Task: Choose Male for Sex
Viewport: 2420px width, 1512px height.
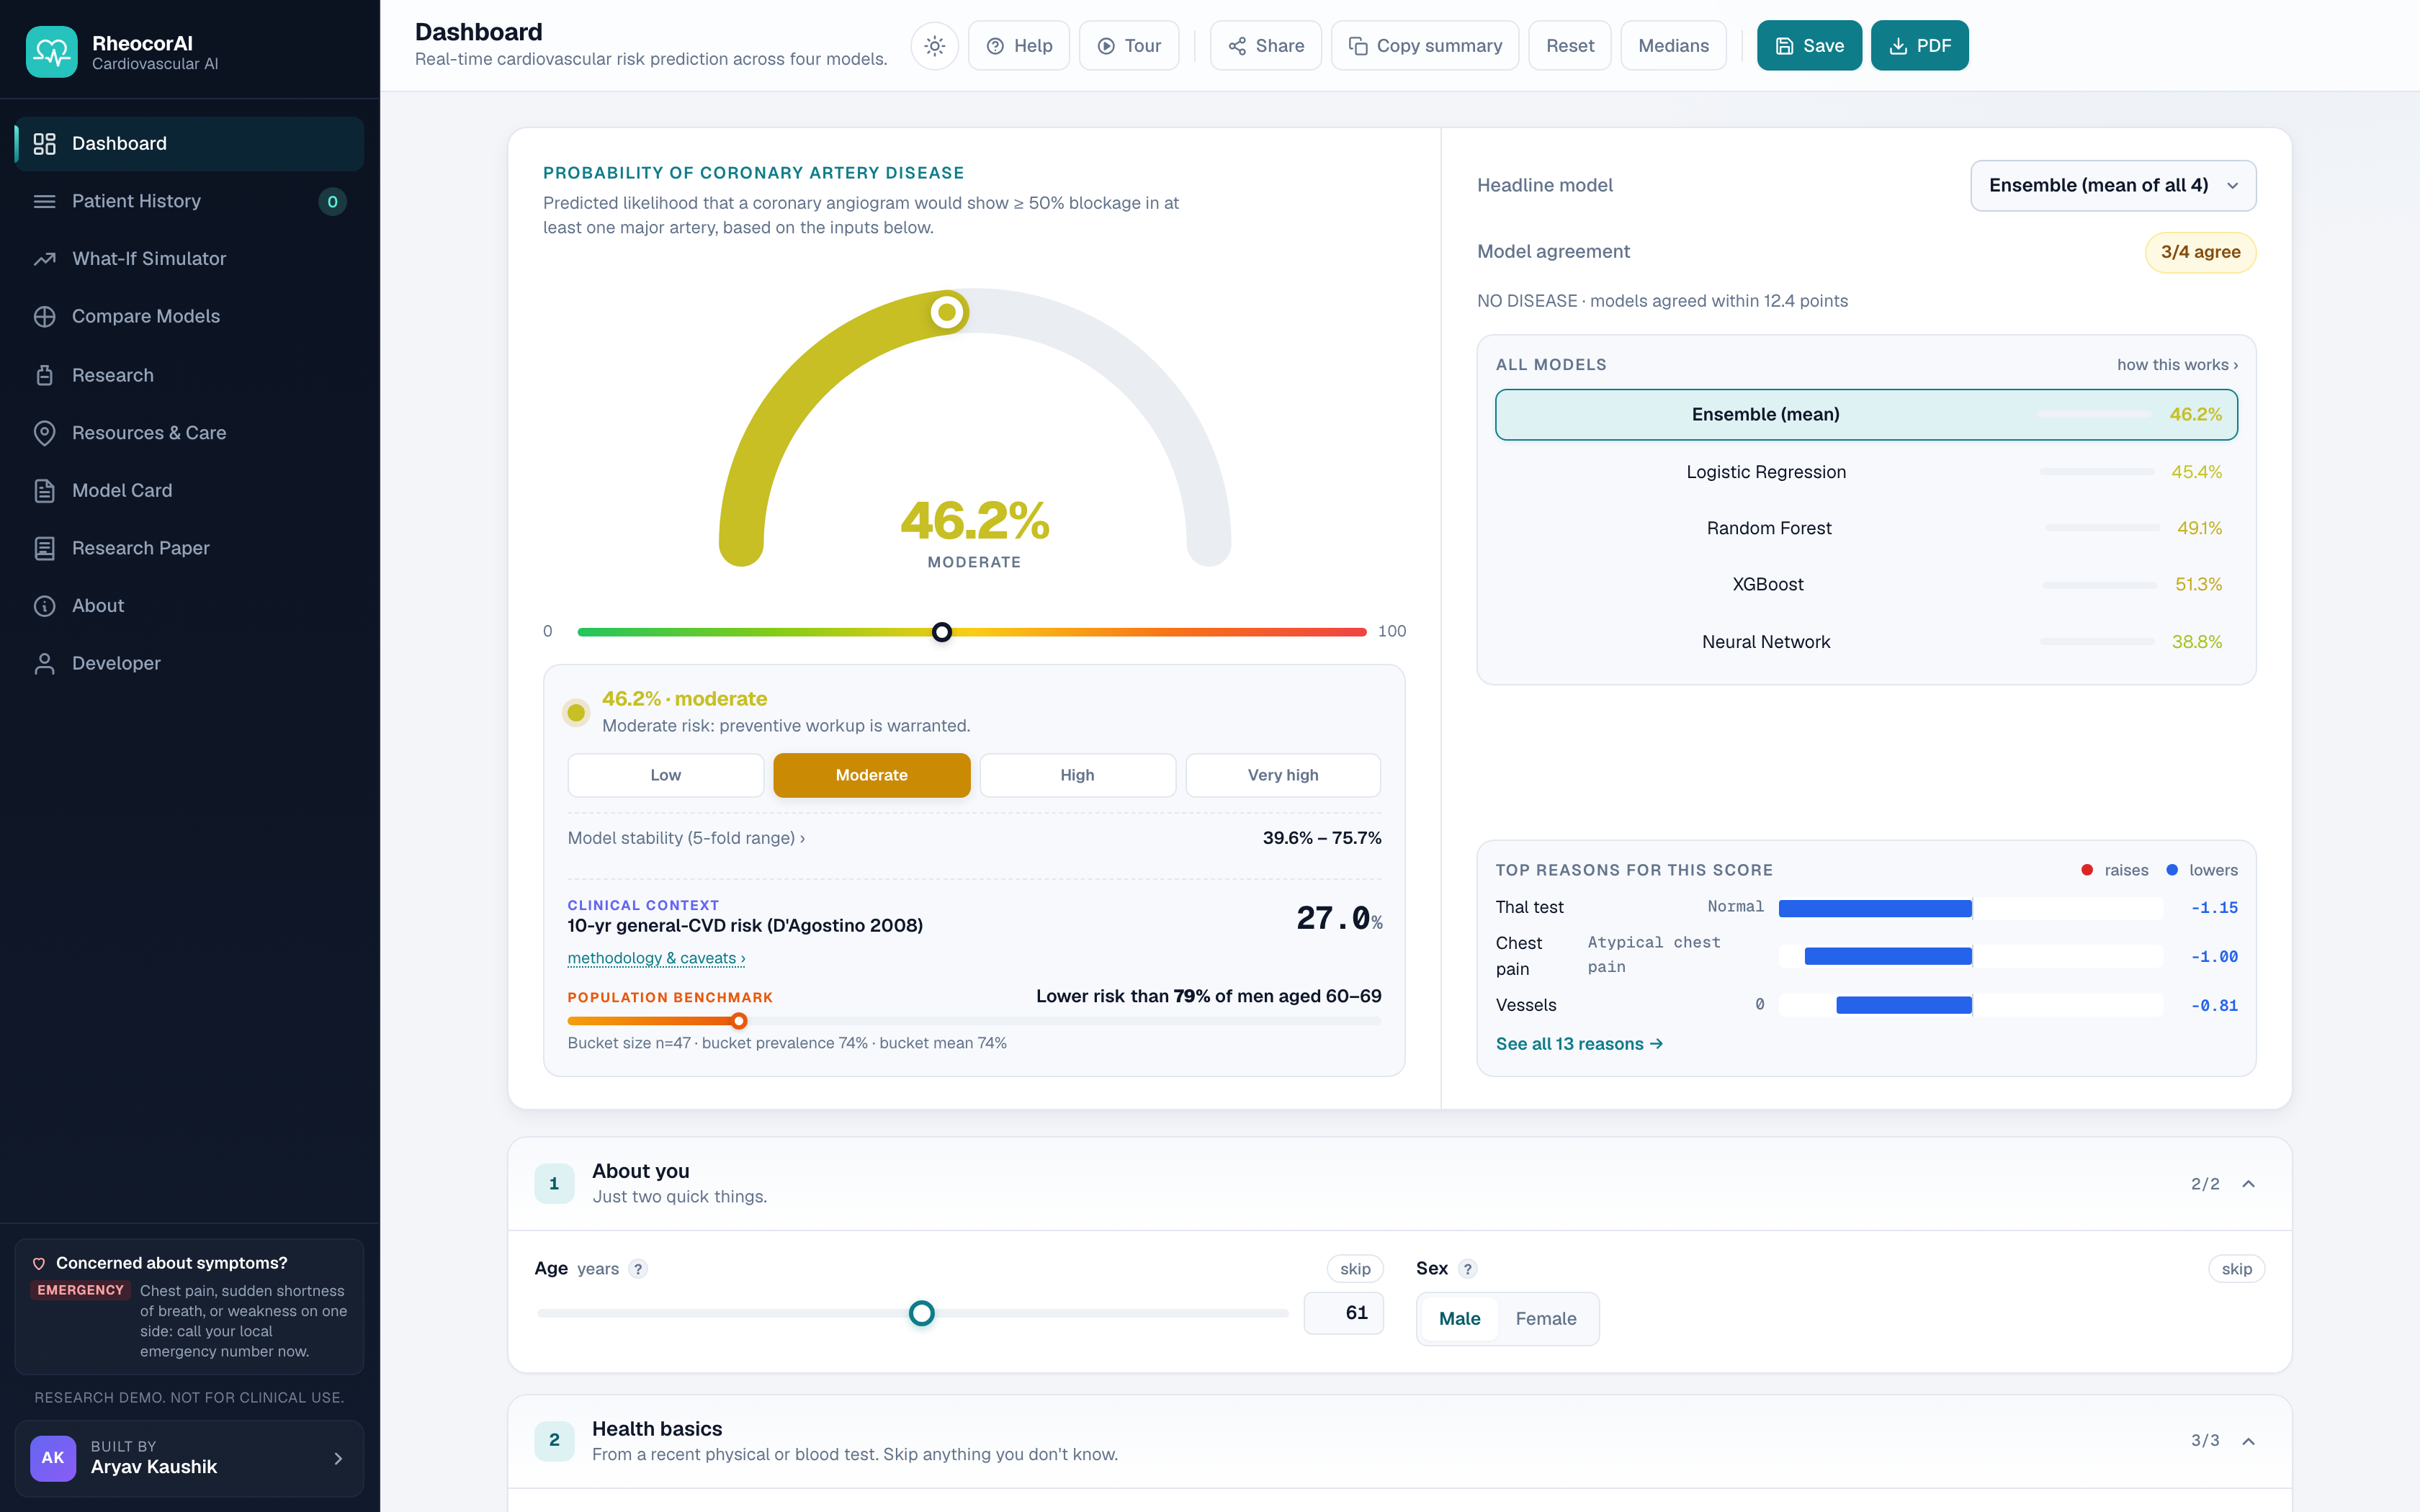Action: [1459, 1319]
